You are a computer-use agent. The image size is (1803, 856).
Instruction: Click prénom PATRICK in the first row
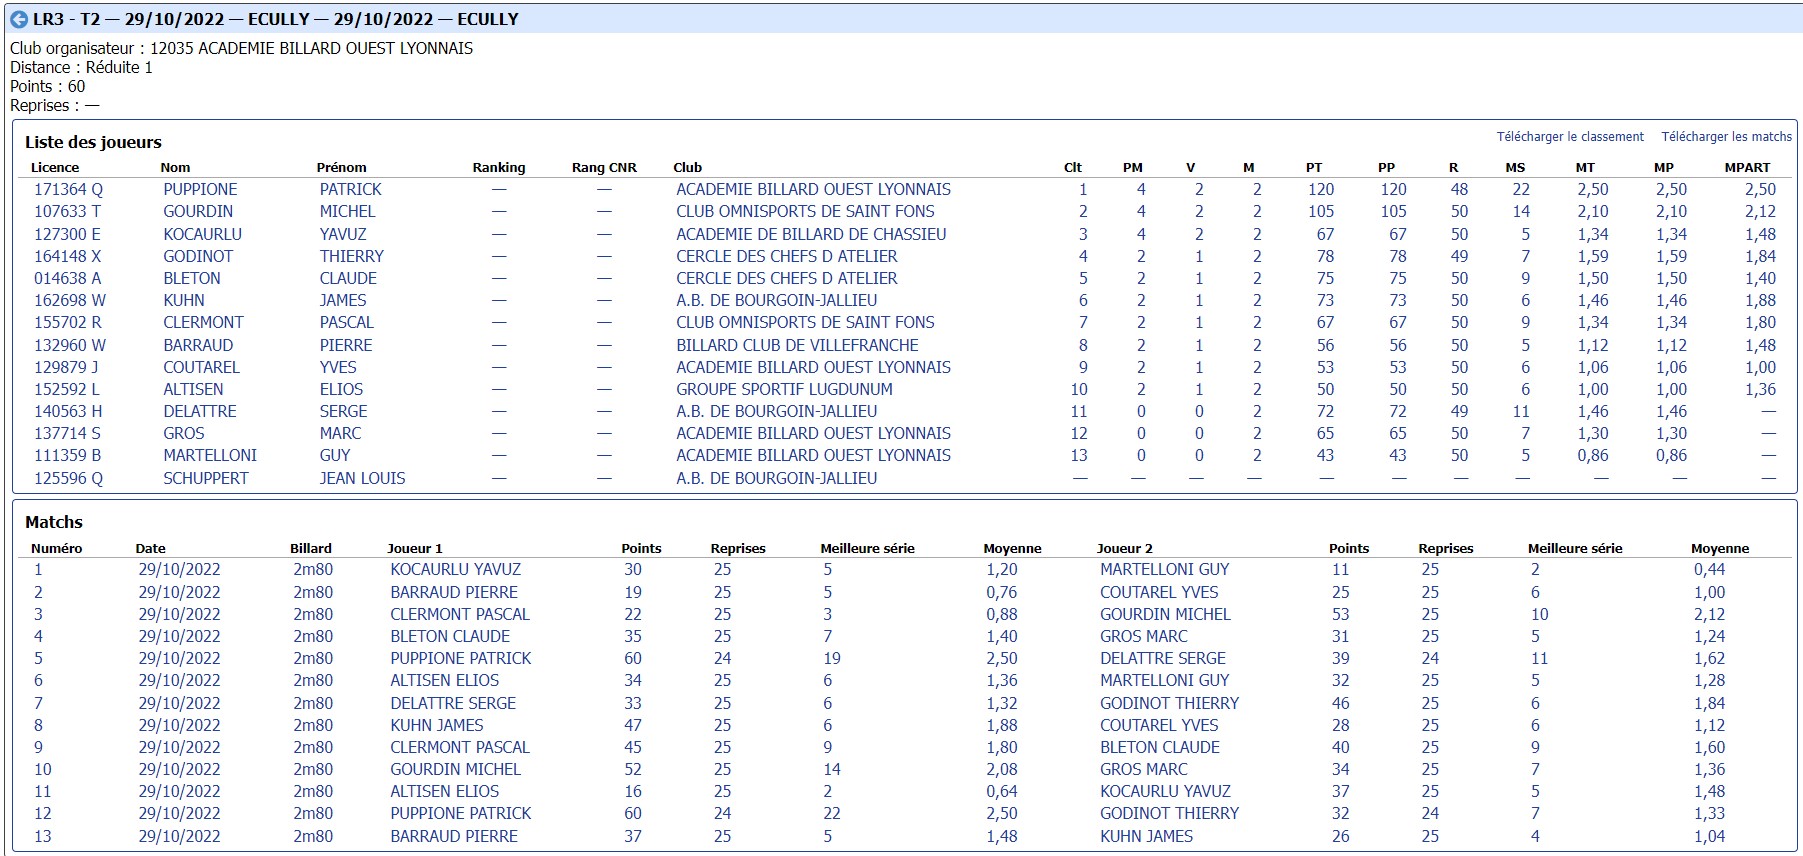pos(350,189)
